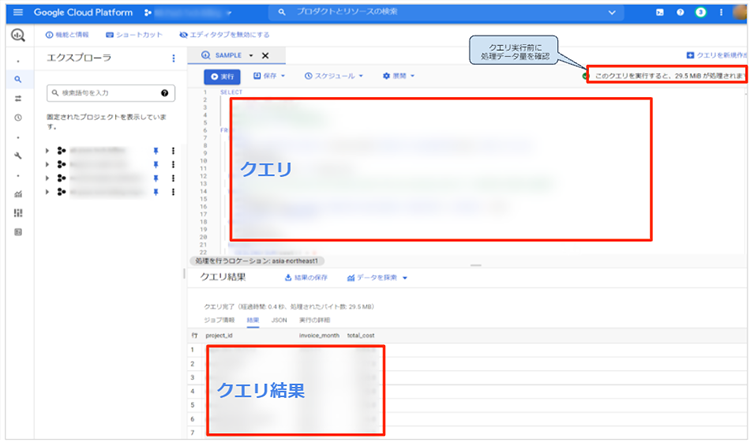The image size is (750, 441).
Task: Click the processing location asia-northeast1 chip
Action: click(257, 261)
